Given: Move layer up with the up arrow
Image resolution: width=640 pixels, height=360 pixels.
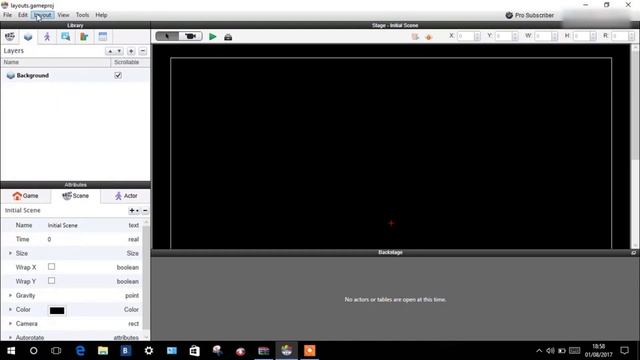Looking at the screenshot, I should [x=110, y=51].
